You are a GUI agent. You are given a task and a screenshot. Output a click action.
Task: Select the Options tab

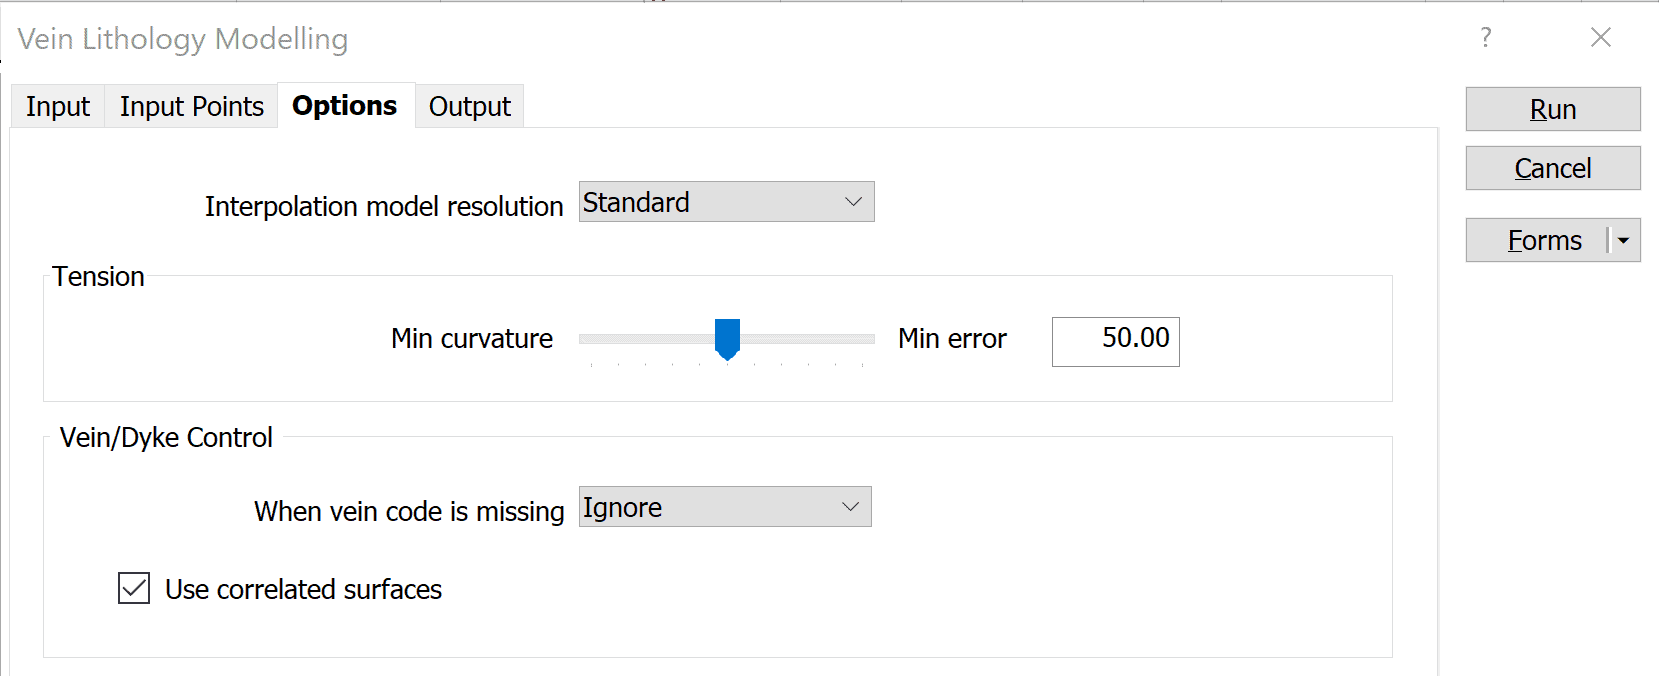(344, 106)
